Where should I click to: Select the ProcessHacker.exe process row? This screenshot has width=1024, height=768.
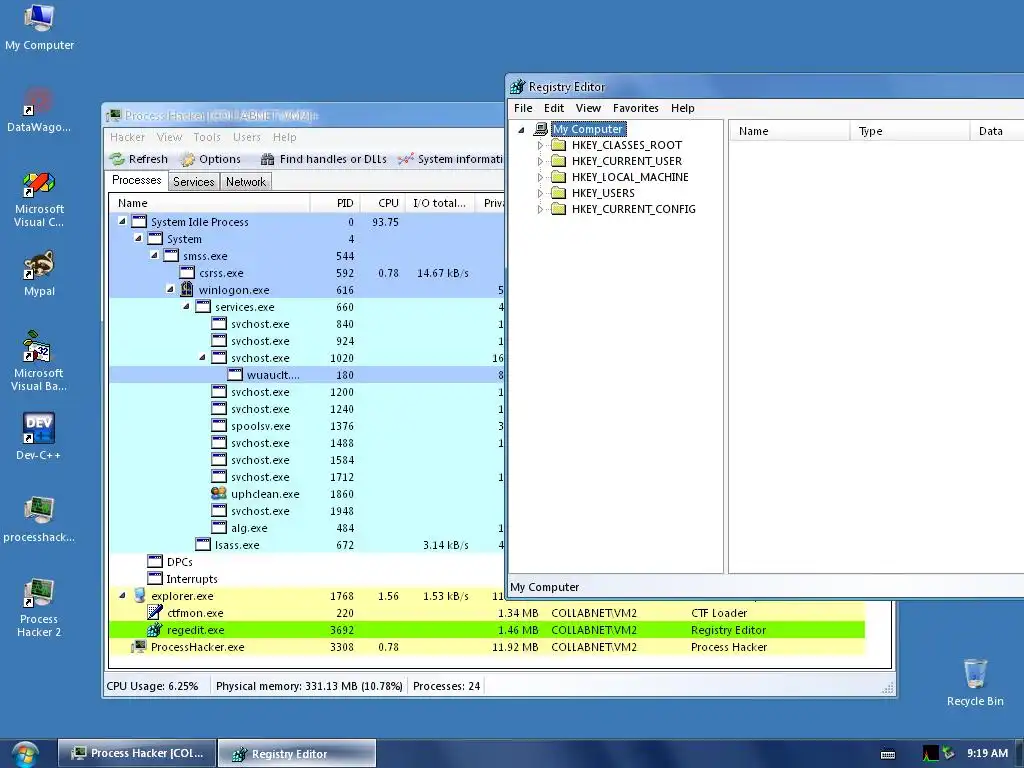click(487, 647)
